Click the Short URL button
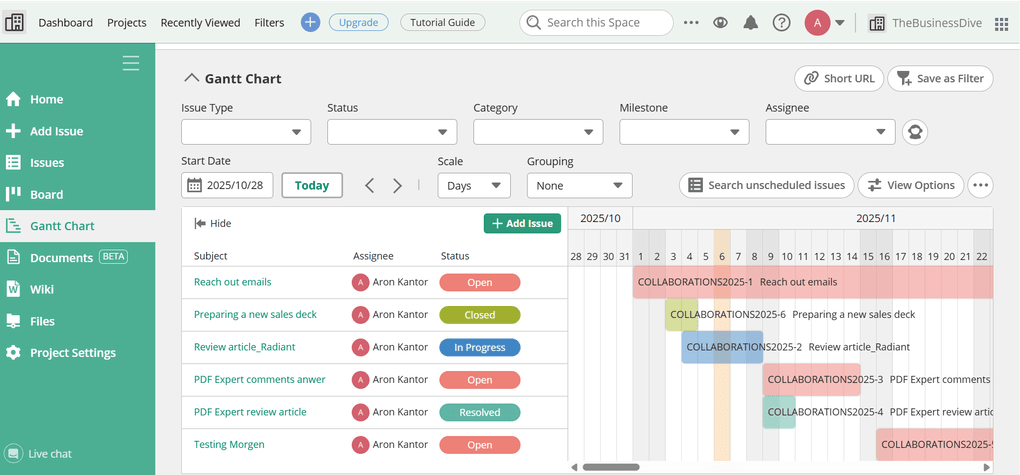Image resolution: width=1020 pixels, height=475 pixels. pos(839,79)
